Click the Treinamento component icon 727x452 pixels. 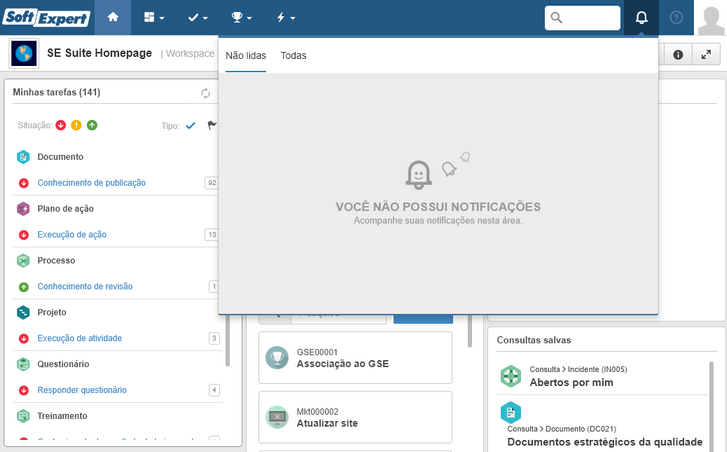(23, 416)
